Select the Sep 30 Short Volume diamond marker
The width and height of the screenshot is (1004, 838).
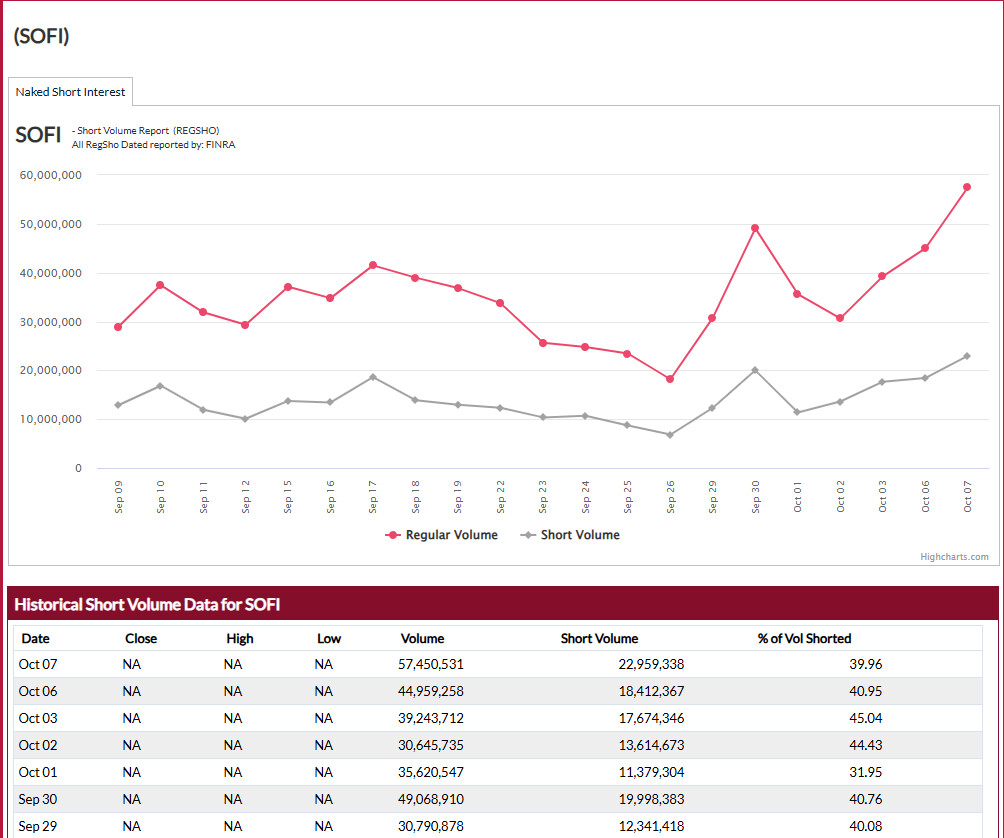point(755,370)
